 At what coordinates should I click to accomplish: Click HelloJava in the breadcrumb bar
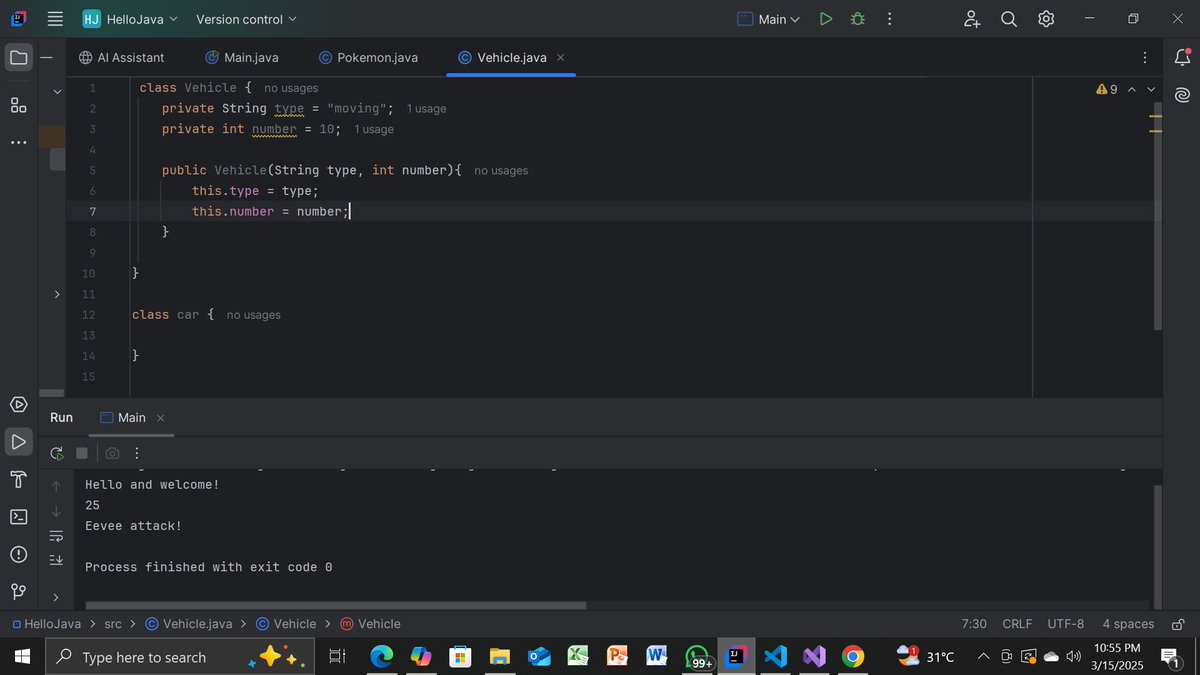pos(46,624)
